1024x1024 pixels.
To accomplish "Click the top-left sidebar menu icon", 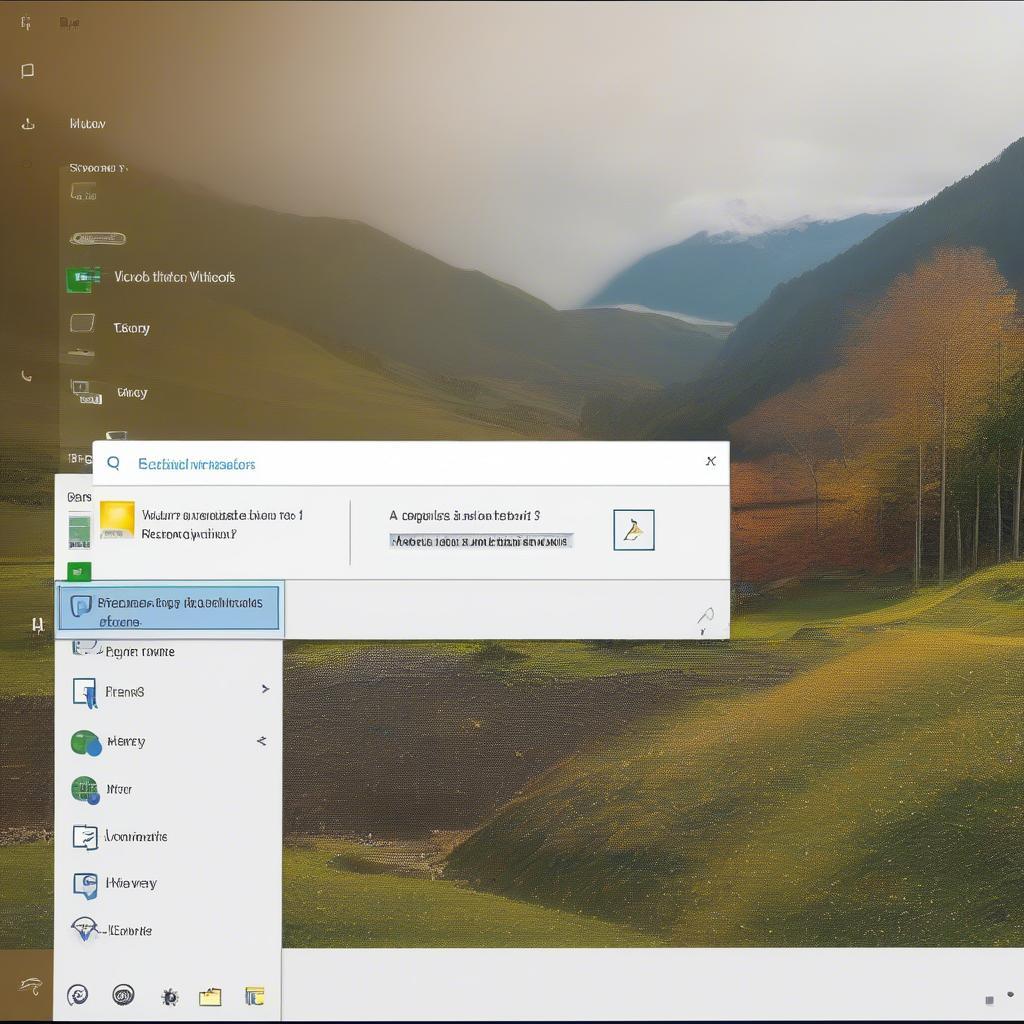I will [25, 24].
